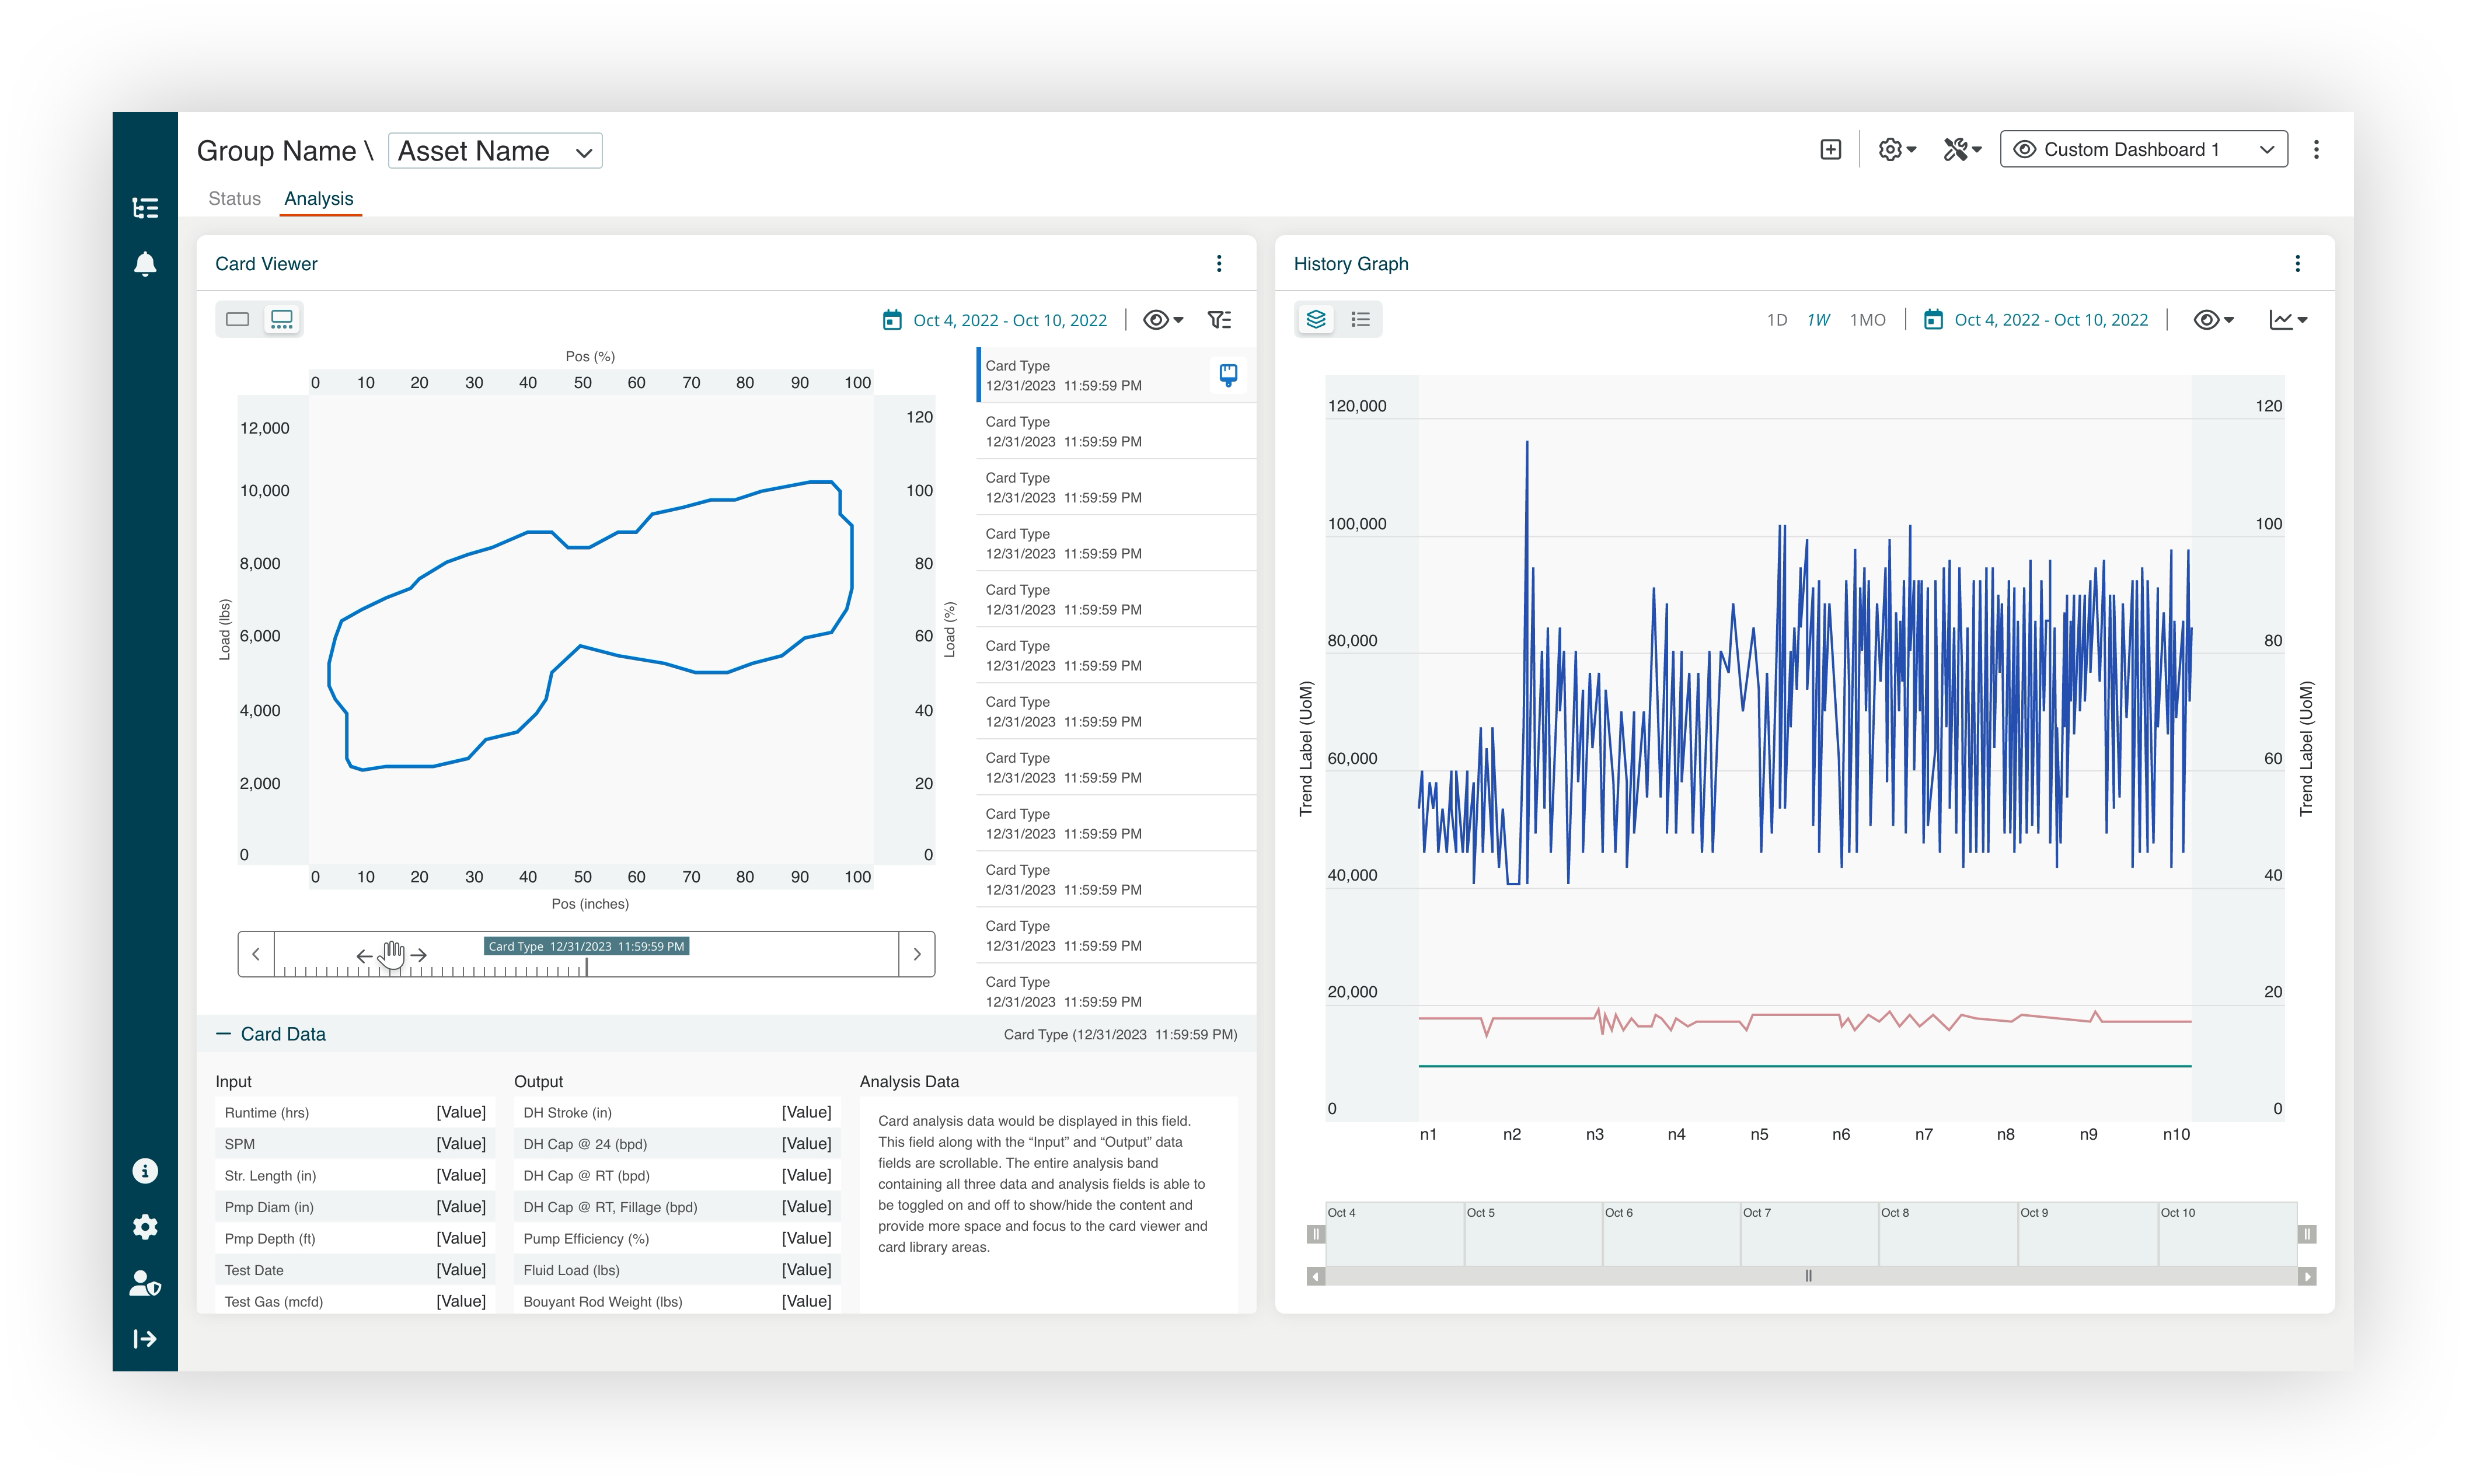Toggle History Graph list view

1360,320
